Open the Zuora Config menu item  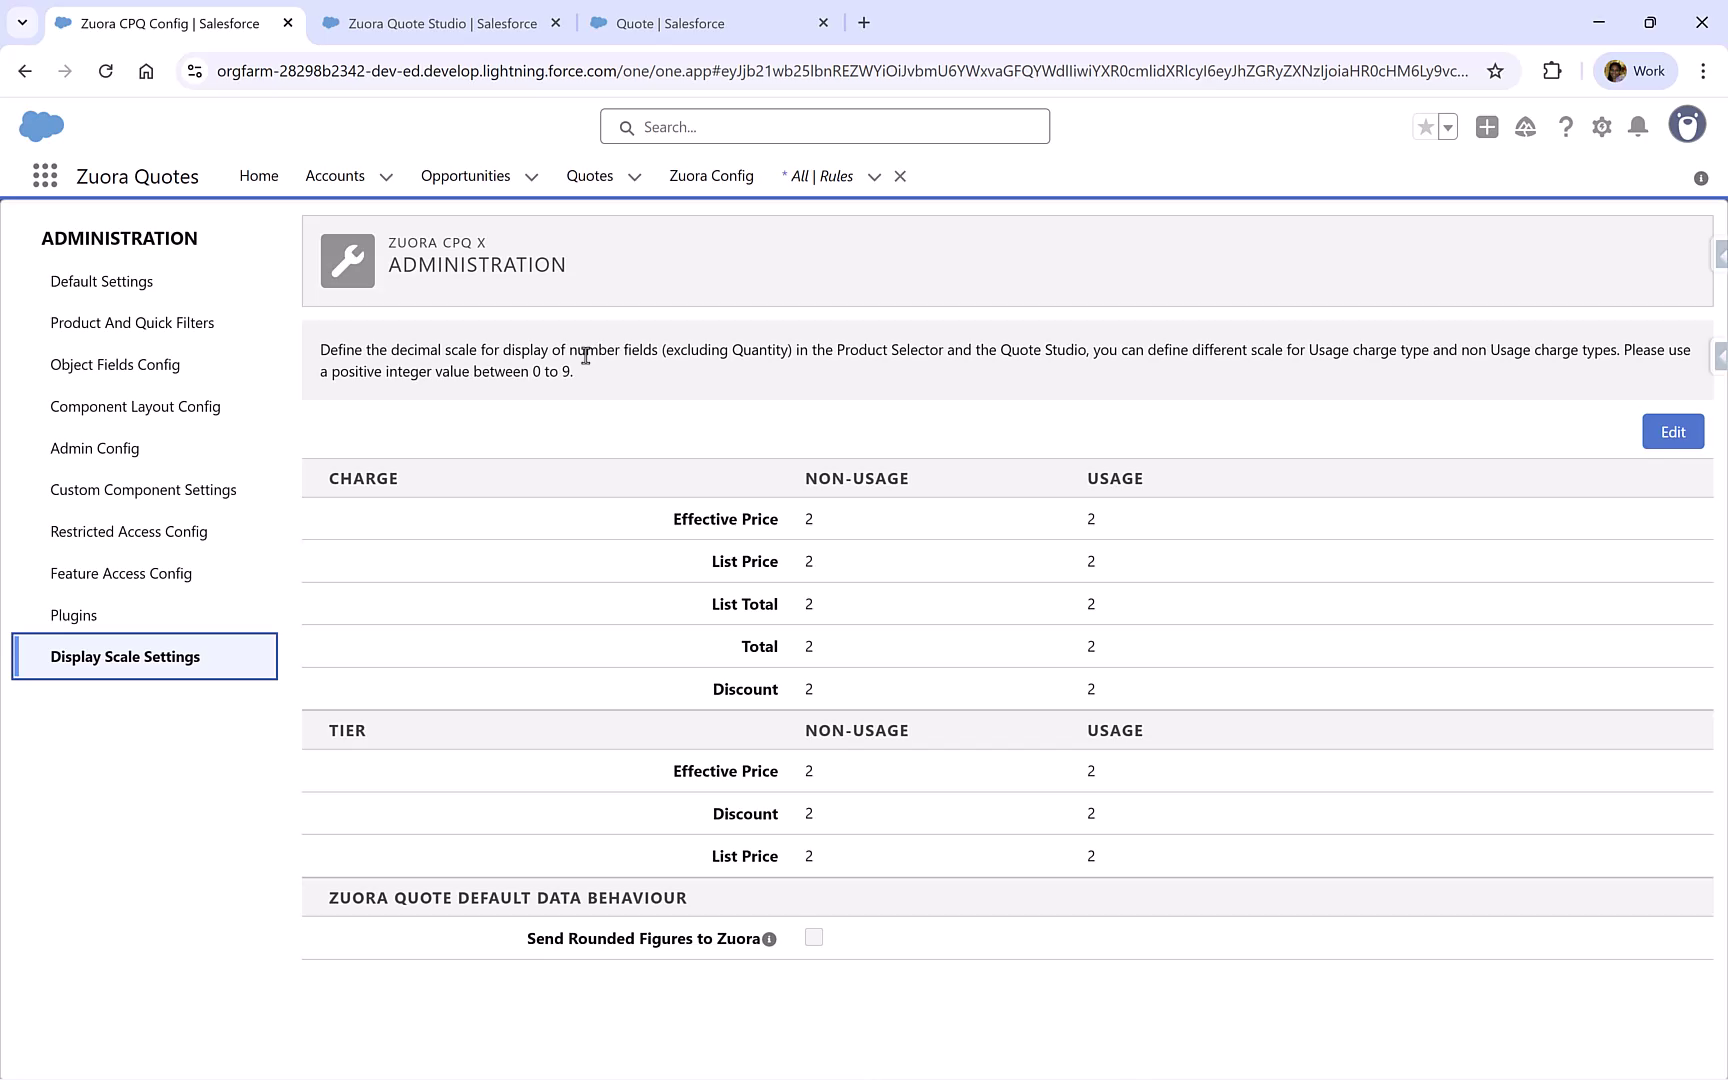point(711,176)
